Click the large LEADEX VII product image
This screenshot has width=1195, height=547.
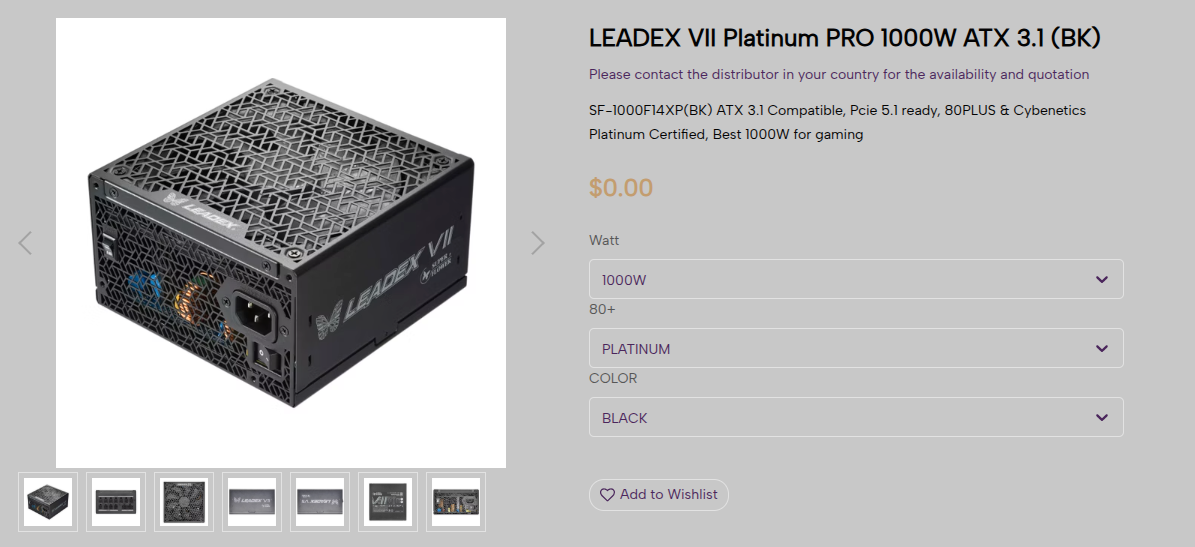[x=280, y=242]
